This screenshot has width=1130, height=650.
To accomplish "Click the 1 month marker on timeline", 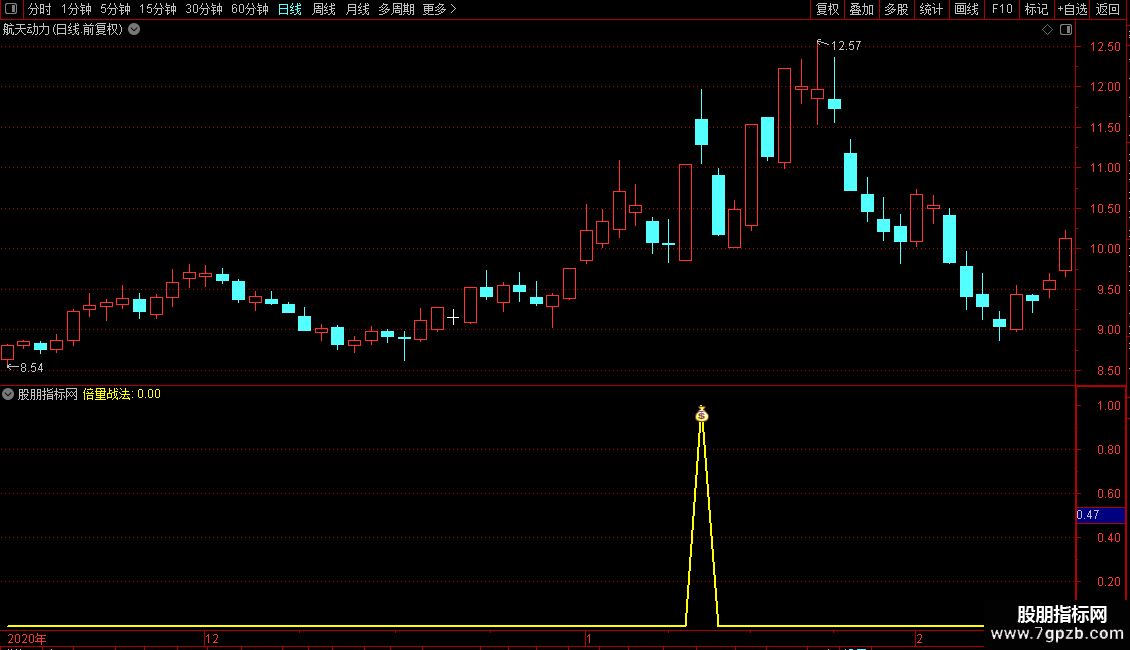I will 589,638.
